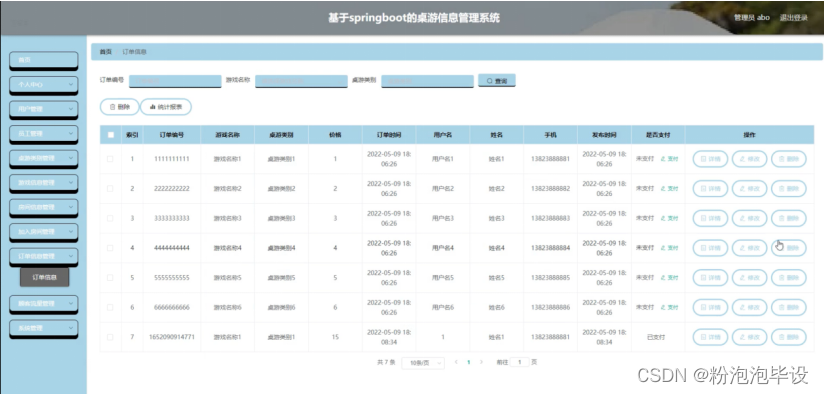The width and height of the screenshot is (824, 394).
Task: Expand the 用户管理 sidebar menu
Action: pyautogui.click(x=44, y=109)
